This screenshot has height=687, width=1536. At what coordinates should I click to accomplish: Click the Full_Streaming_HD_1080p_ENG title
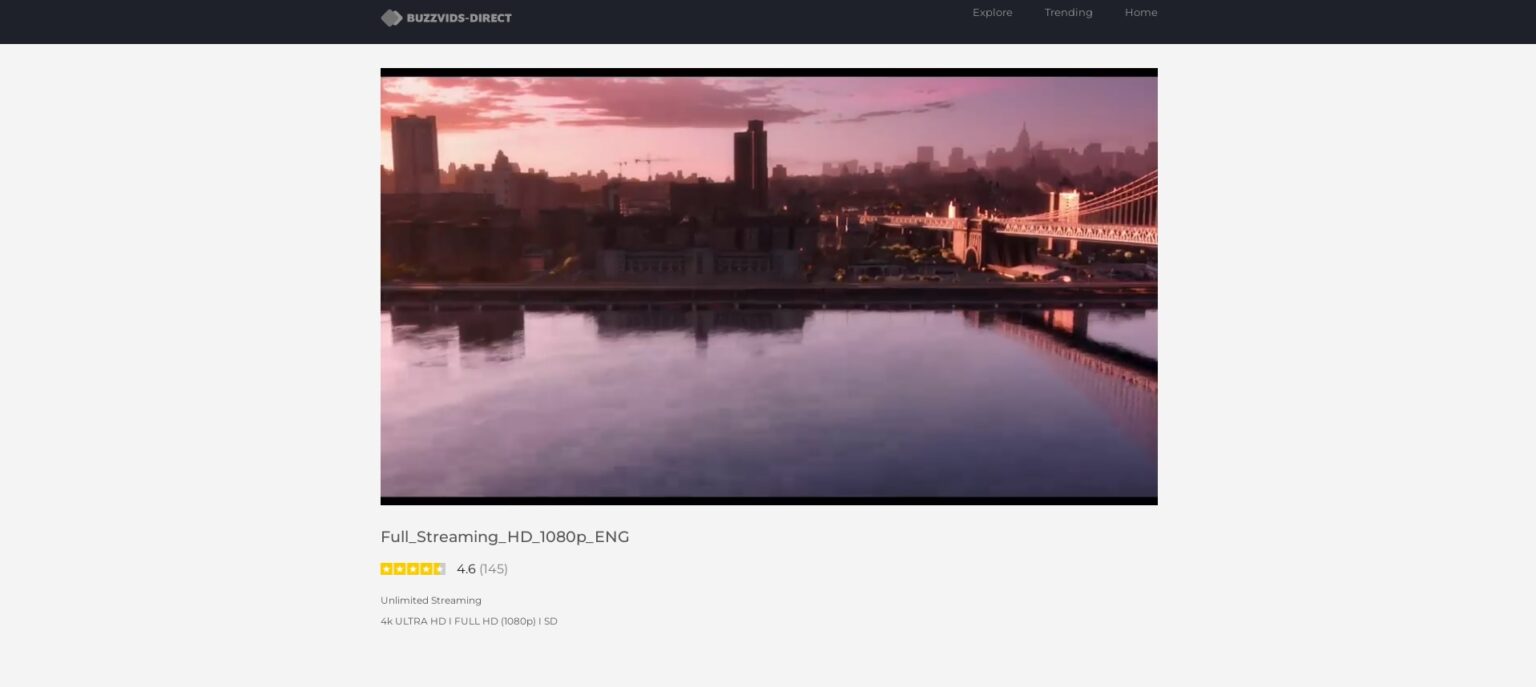(504, 537)
